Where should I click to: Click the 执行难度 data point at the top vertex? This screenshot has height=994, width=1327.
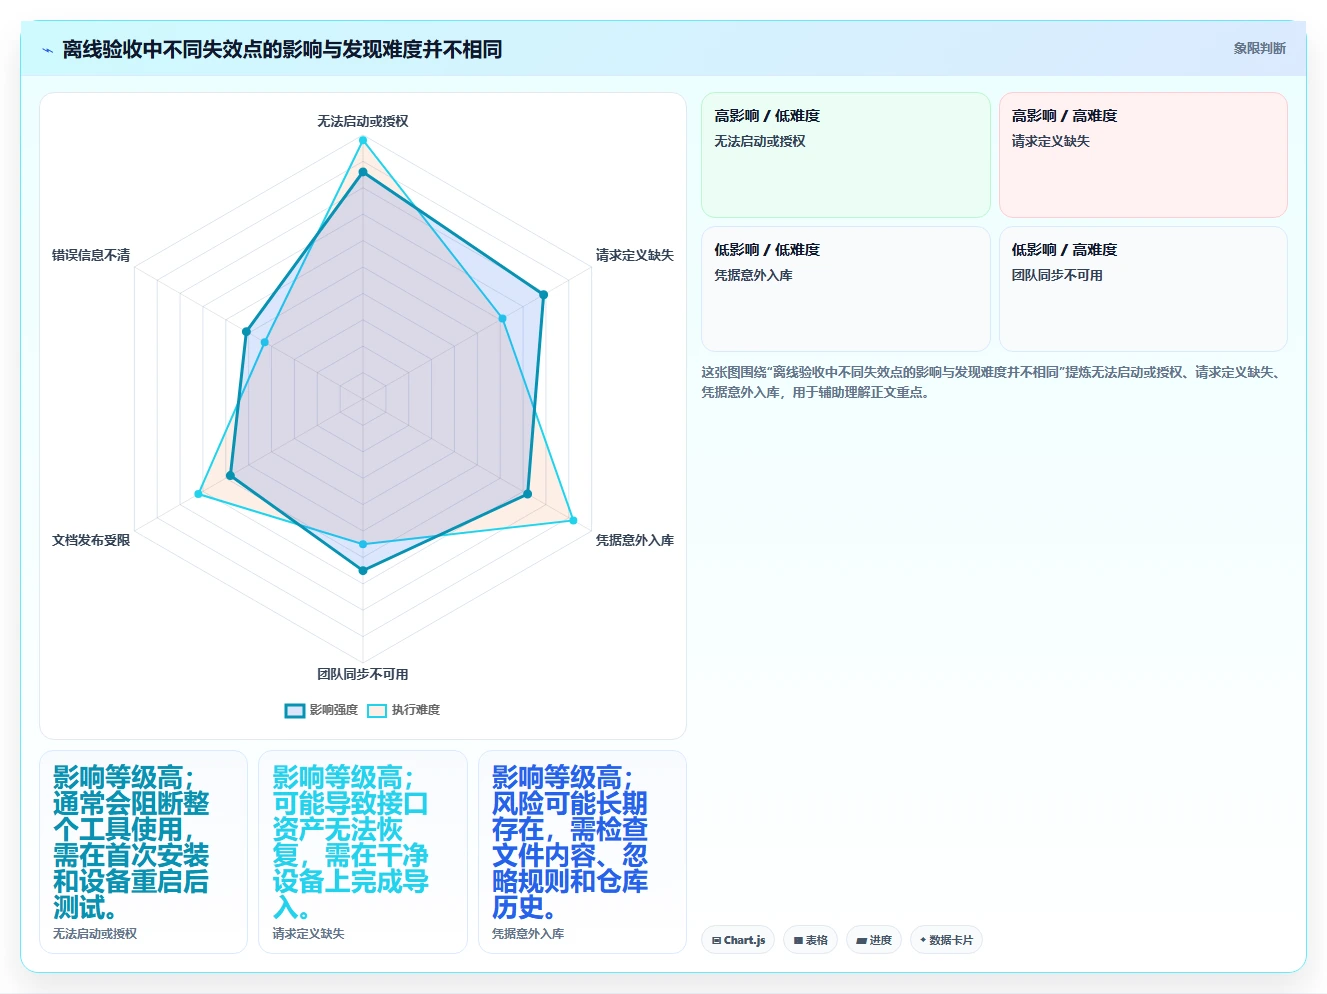click(x=363, y=140)
